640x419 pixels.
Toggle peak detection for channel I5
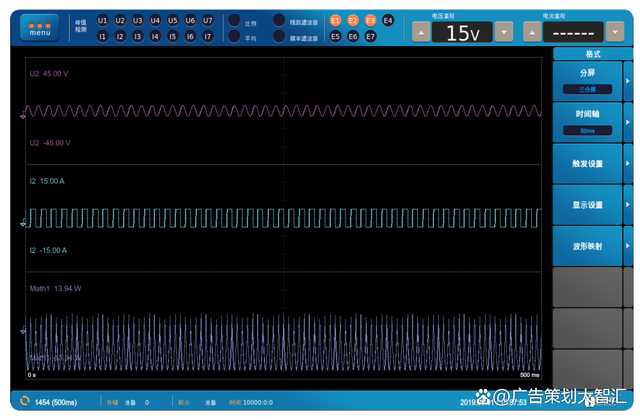(173, 36)
